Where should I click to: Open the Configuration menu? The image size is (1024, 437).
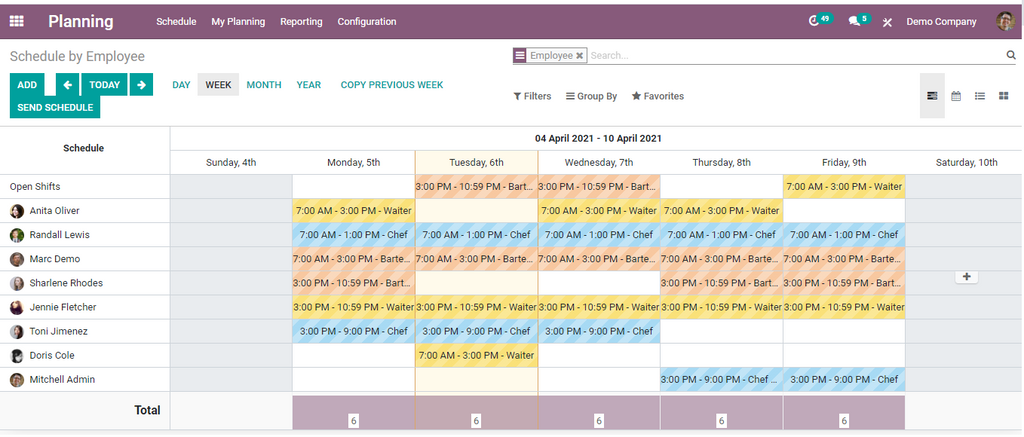(367, 21)
